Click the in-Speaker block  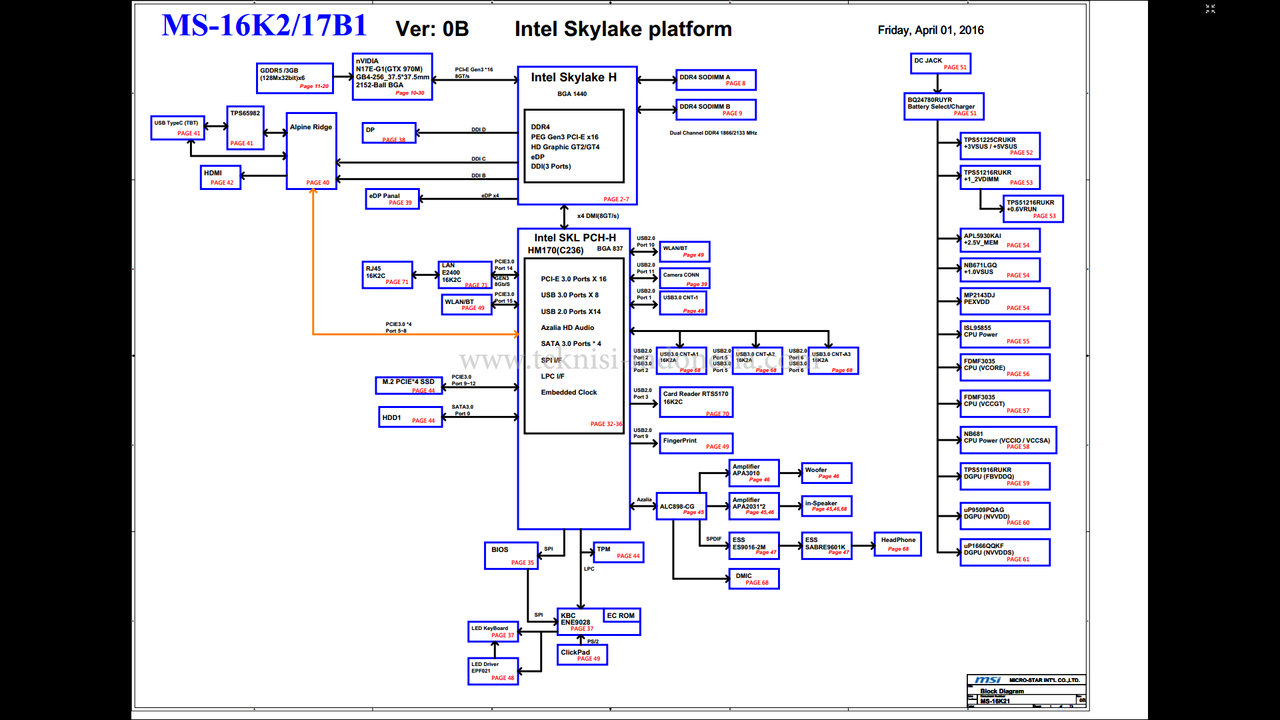tap(827, 507)
